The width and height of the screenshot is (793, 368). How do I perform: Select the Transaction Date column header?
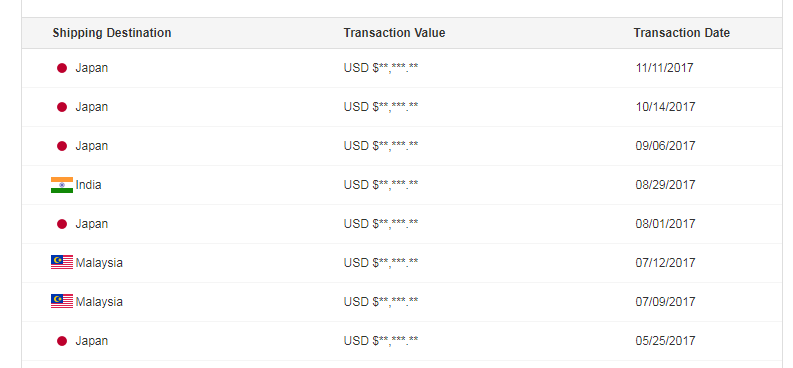(x=682, y=33)
